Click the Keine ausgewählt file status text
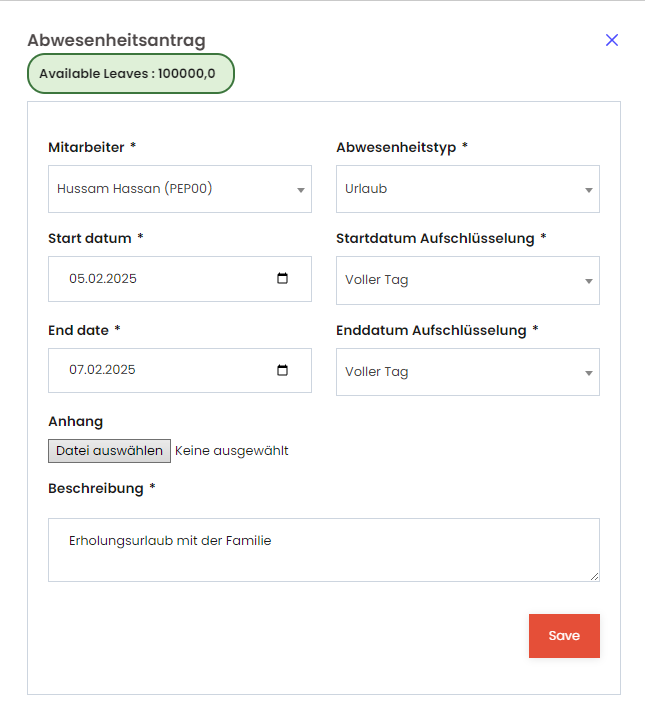 [x=232, y=451]
